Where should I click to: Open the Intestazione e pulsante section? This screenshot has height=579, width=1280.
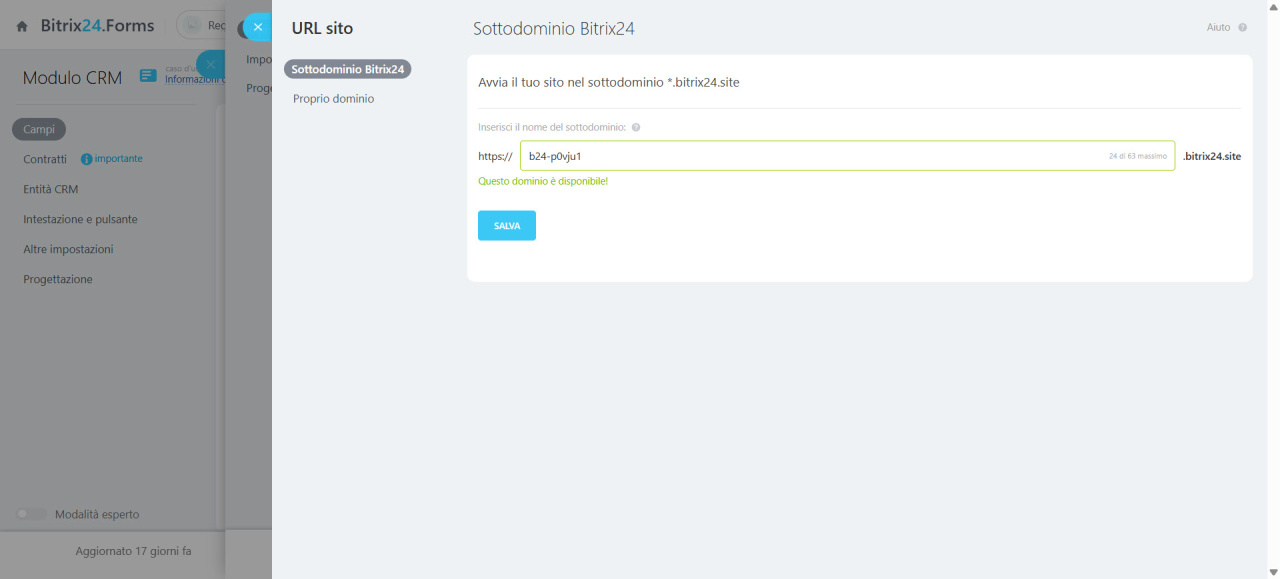[x=80, y=219]
